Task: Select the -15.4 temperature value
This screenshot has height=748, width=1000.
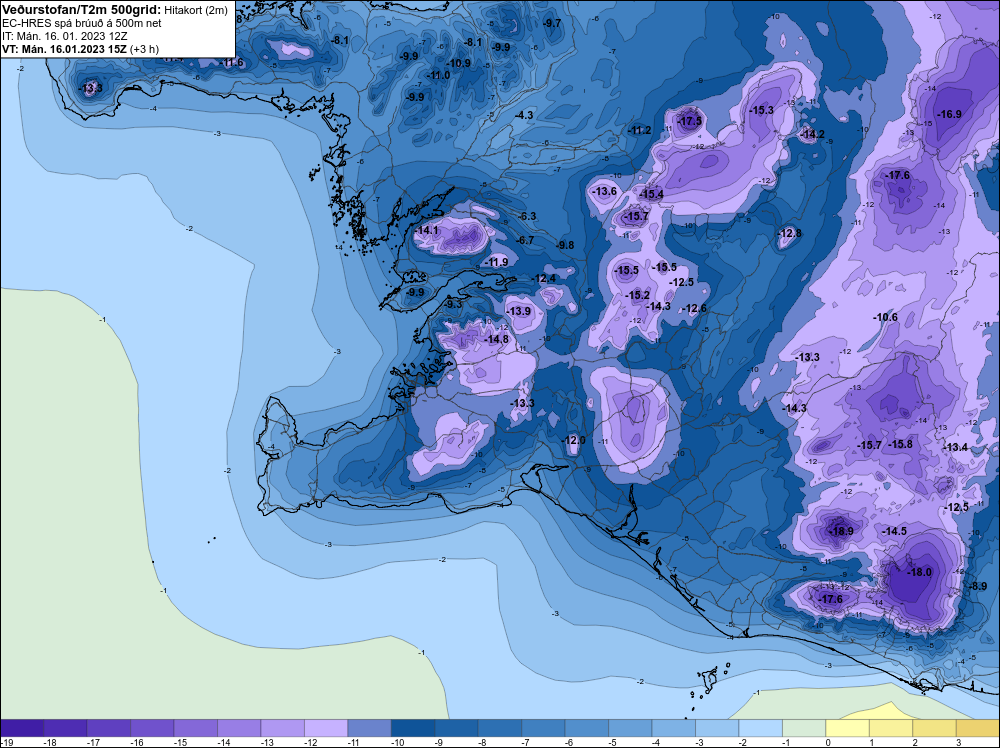Action: coord(651,194)
